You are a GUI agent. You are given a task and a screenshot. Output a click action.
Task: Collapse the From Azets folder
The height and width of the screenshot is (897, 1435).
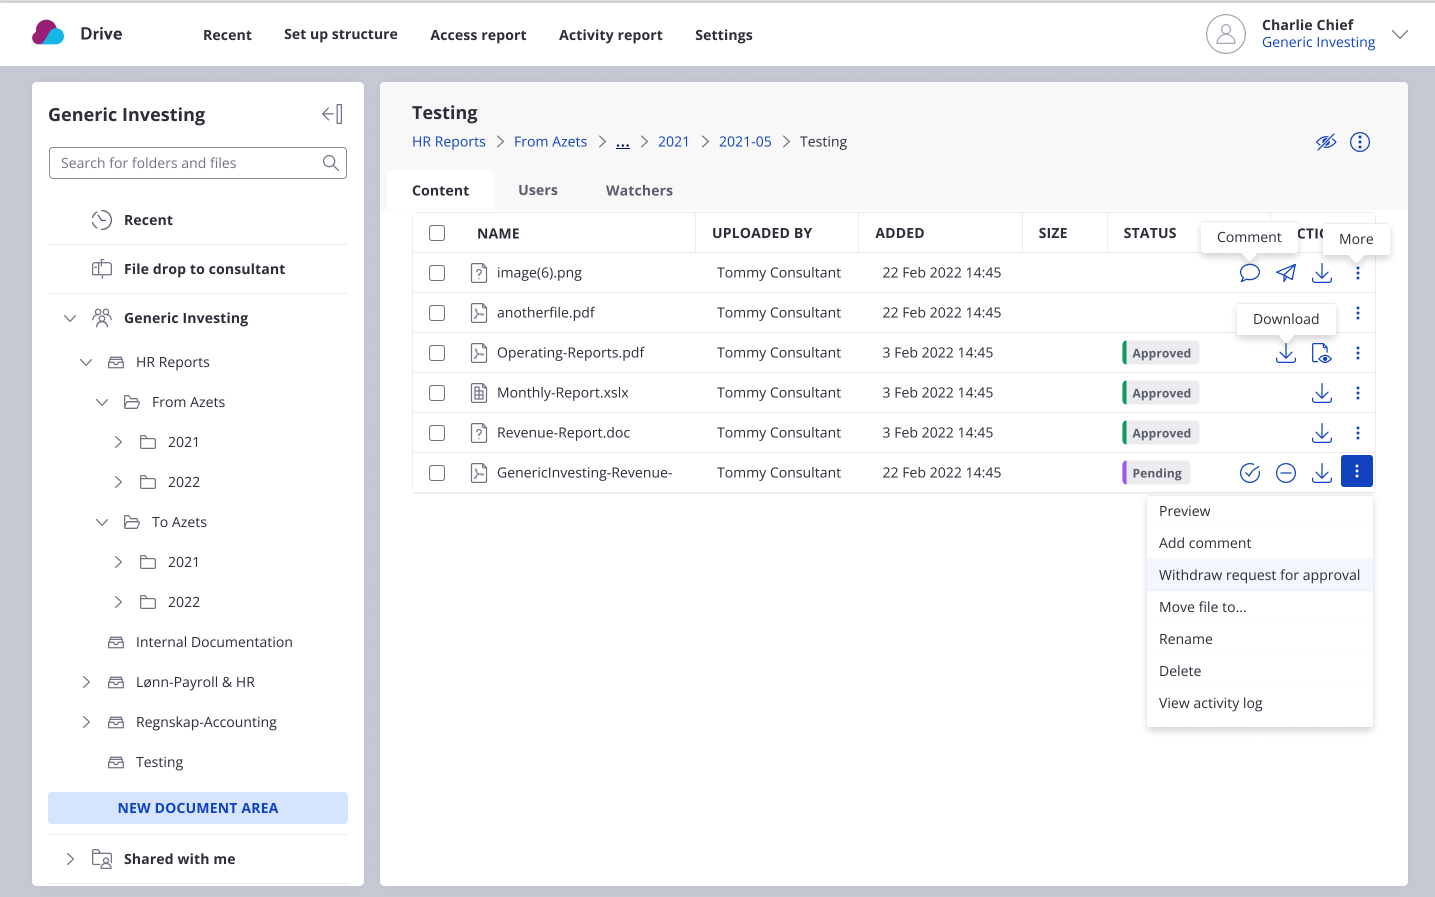[x=102, y=402]
